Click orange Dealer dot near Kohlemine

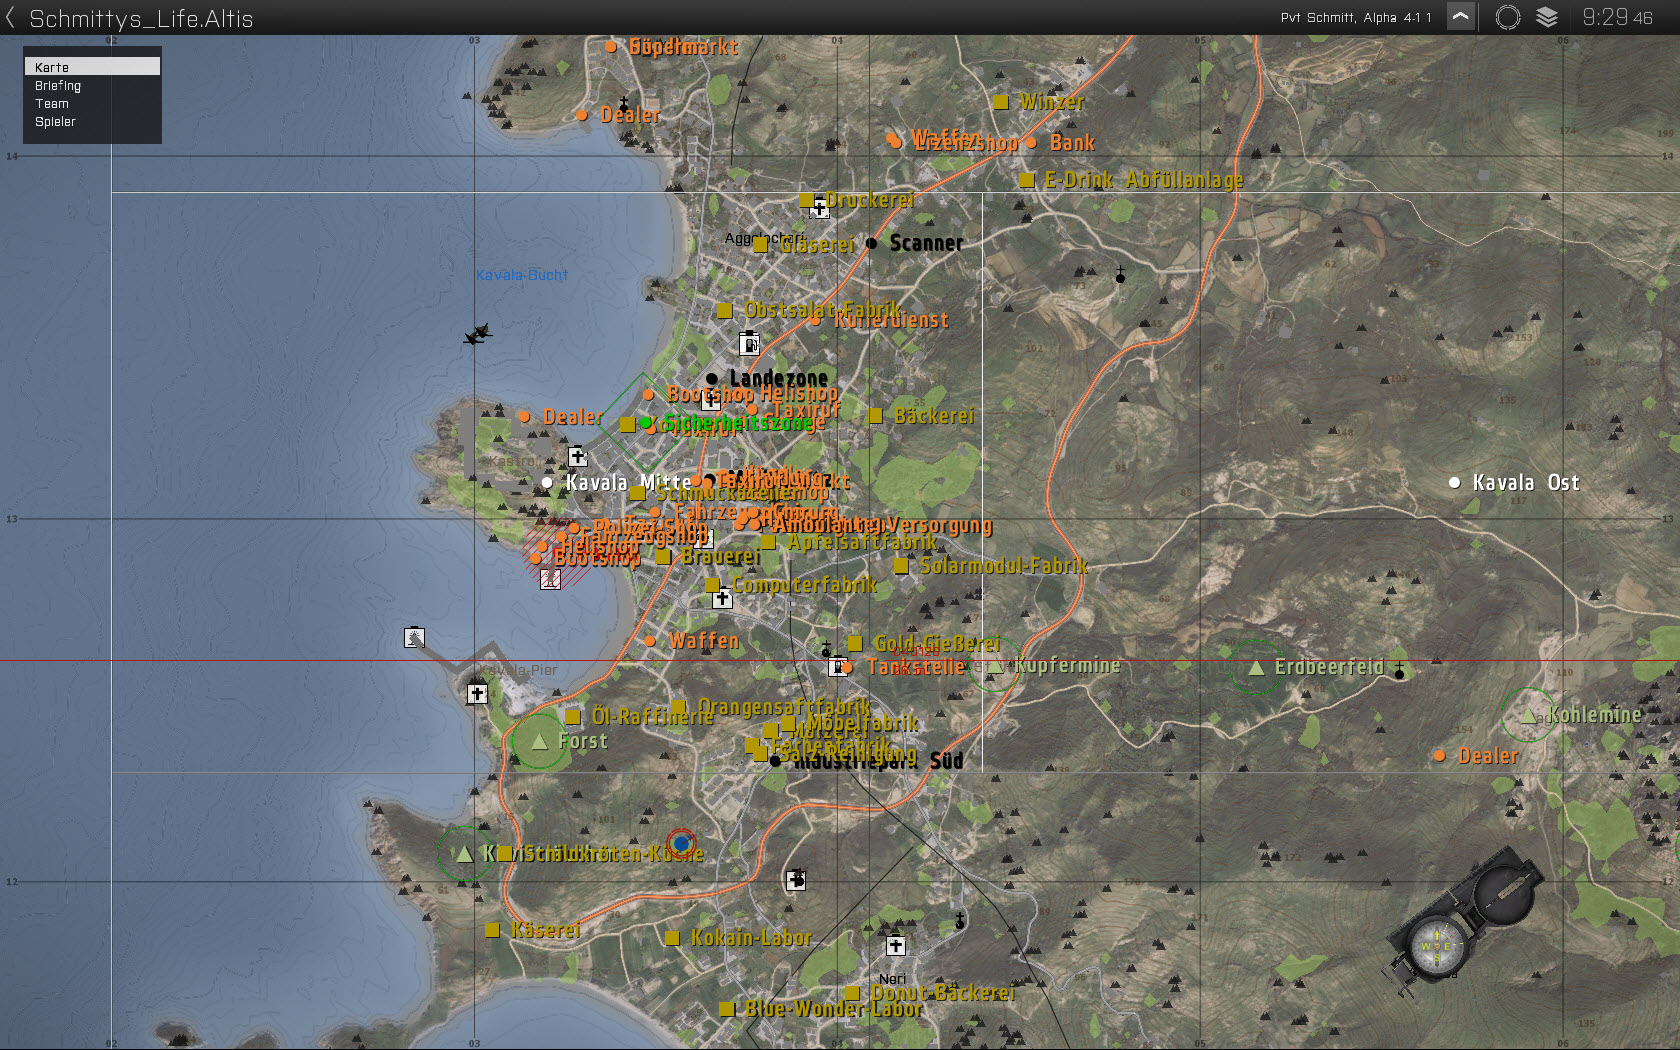point(1439,755)
